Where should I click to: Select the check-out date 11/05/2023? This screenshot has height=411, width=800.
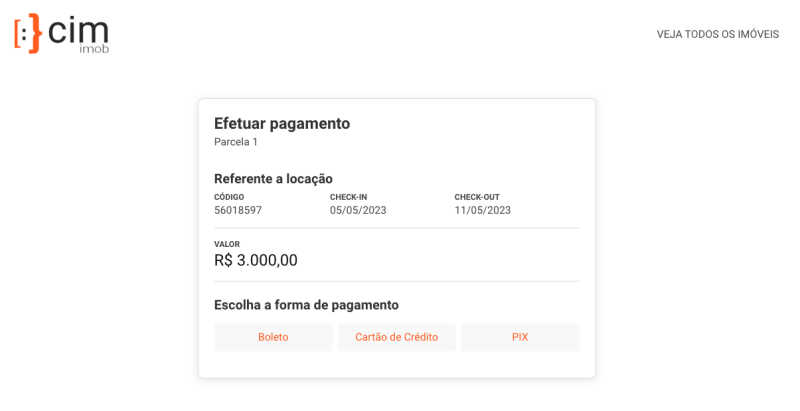click(x=483, y=211)
